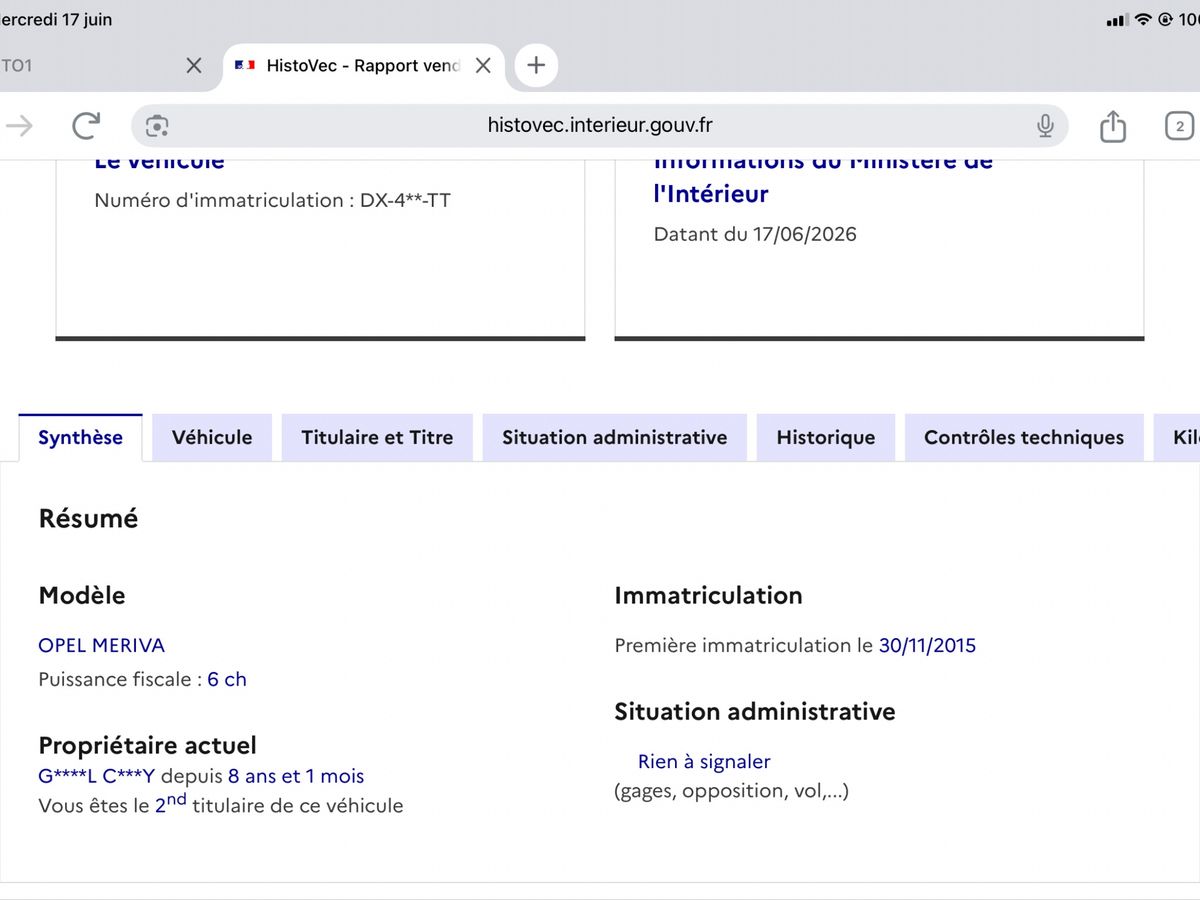Open a new tab with plus button
This screenshot has height=900, width=1200.
536,65
